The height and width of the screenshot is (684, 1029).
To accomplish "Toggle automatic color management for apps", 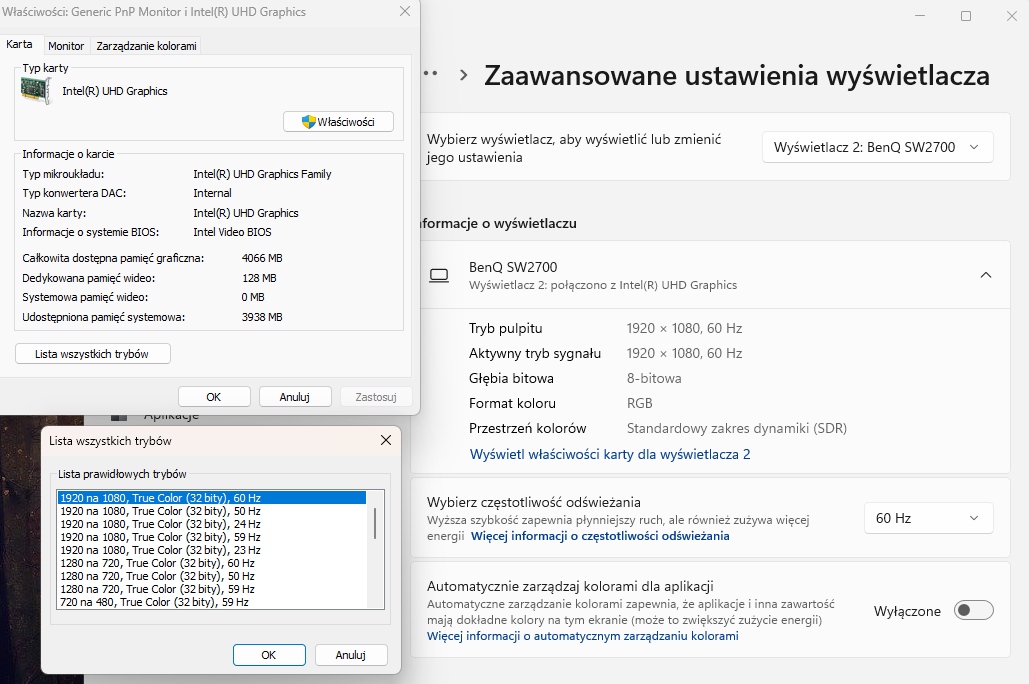I will point(974,610).
